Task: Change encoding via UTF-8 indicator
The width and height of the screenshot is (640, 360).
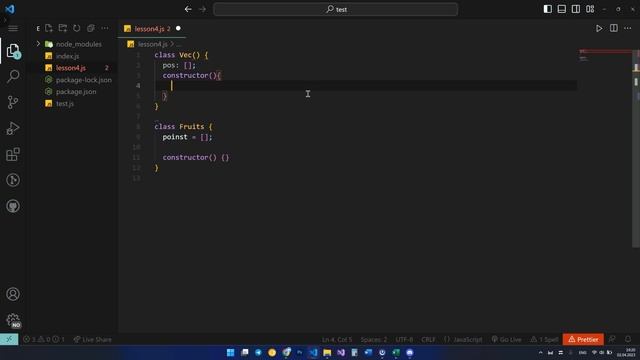Action: point(404,339)
